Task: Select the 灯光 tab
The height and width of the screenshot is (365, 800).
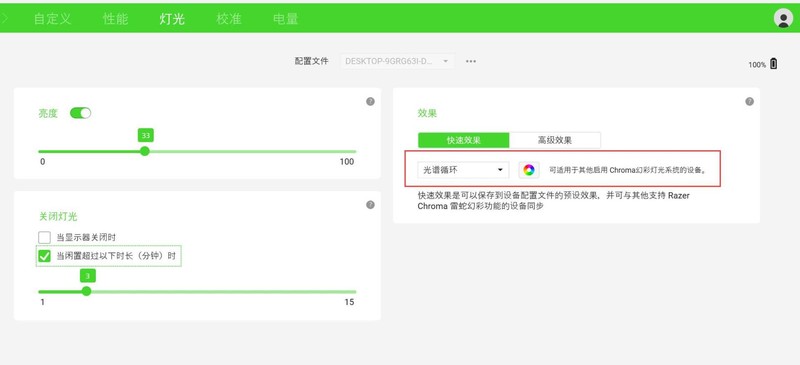Action: click(x=172, y=19)
